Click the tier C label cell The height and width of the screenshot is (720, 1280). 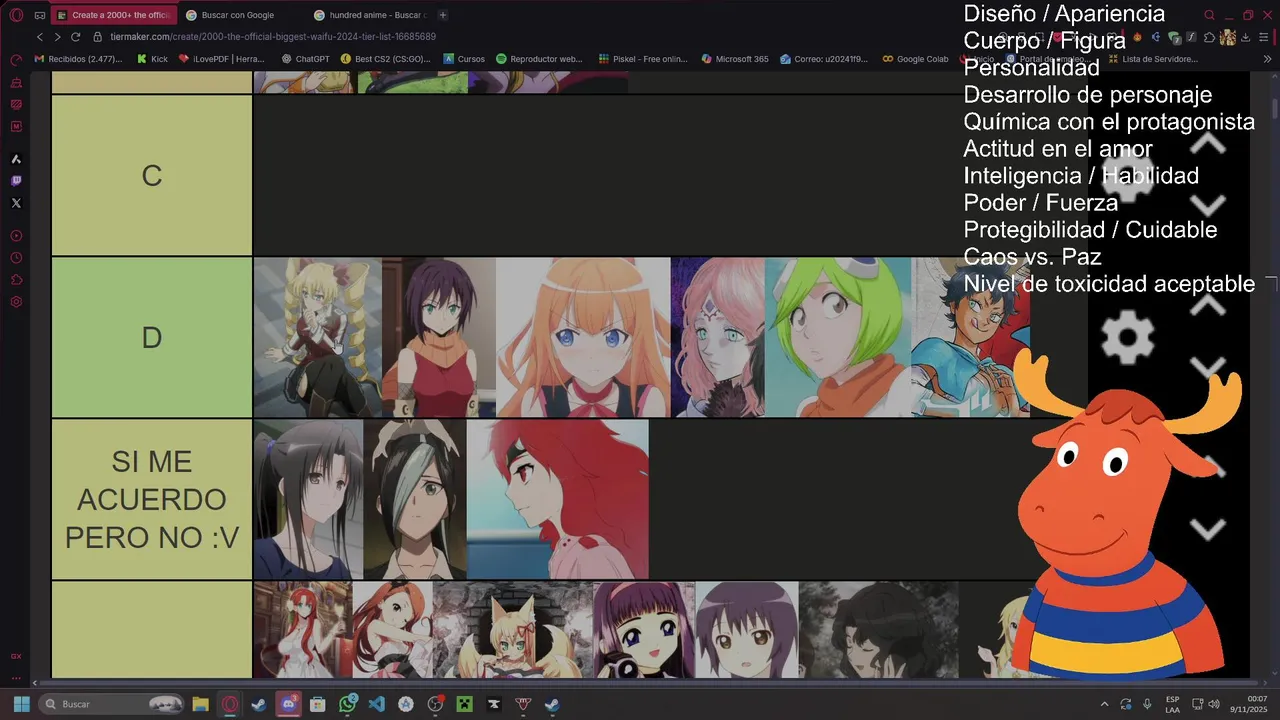click(152, 175)
